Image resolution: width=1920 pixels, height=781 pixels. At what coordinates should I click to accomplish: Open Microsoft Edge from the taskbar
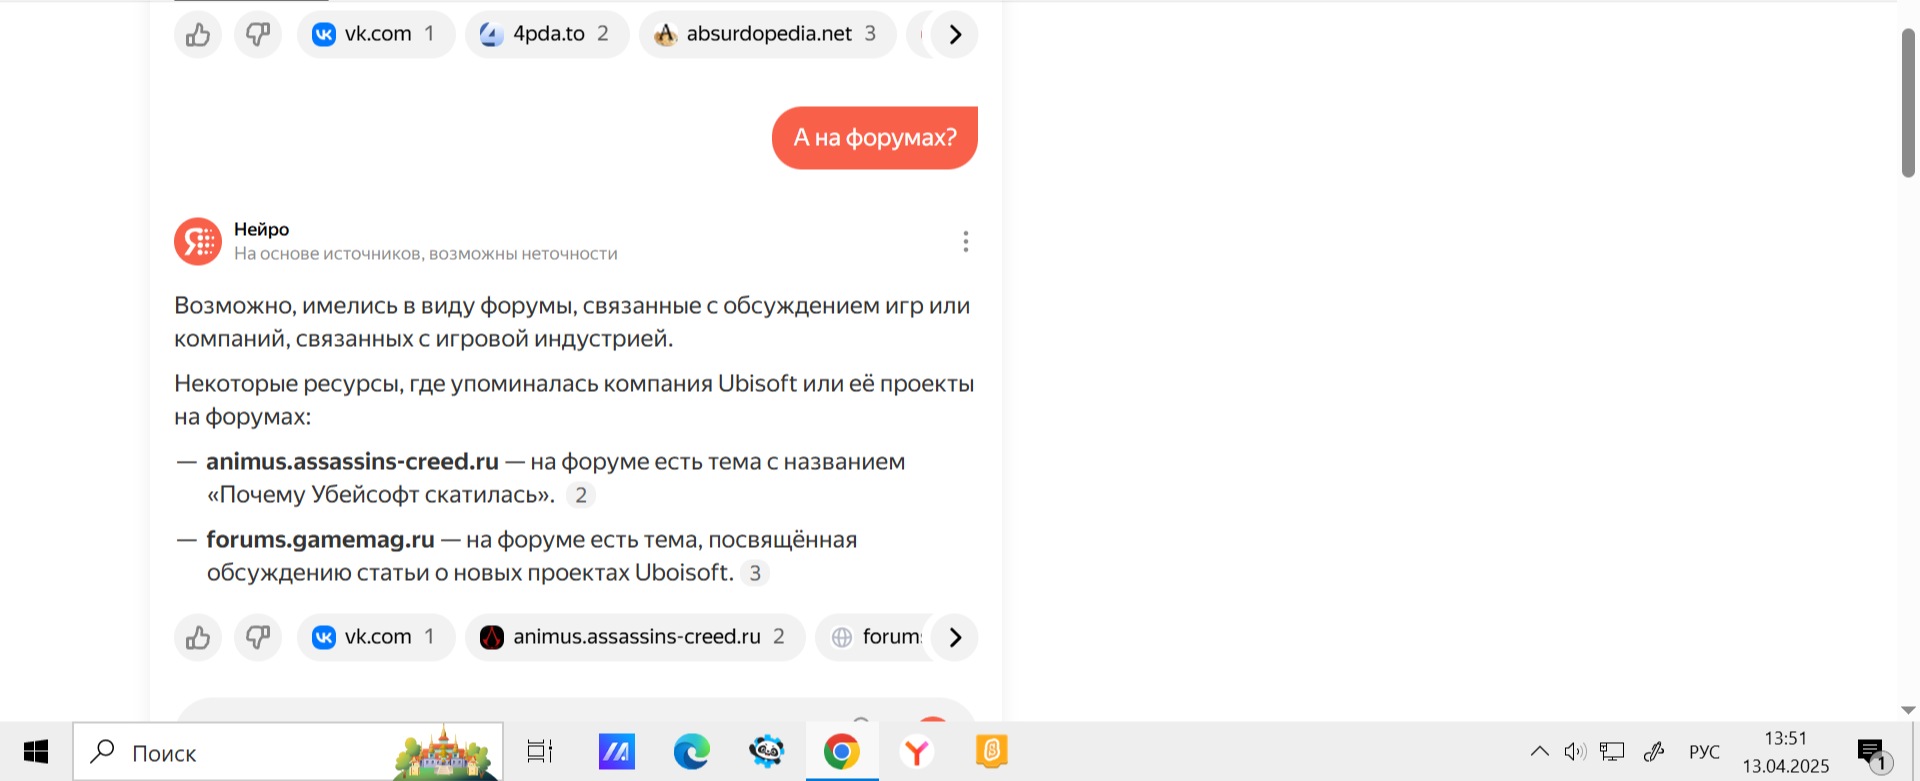point(691,752)
